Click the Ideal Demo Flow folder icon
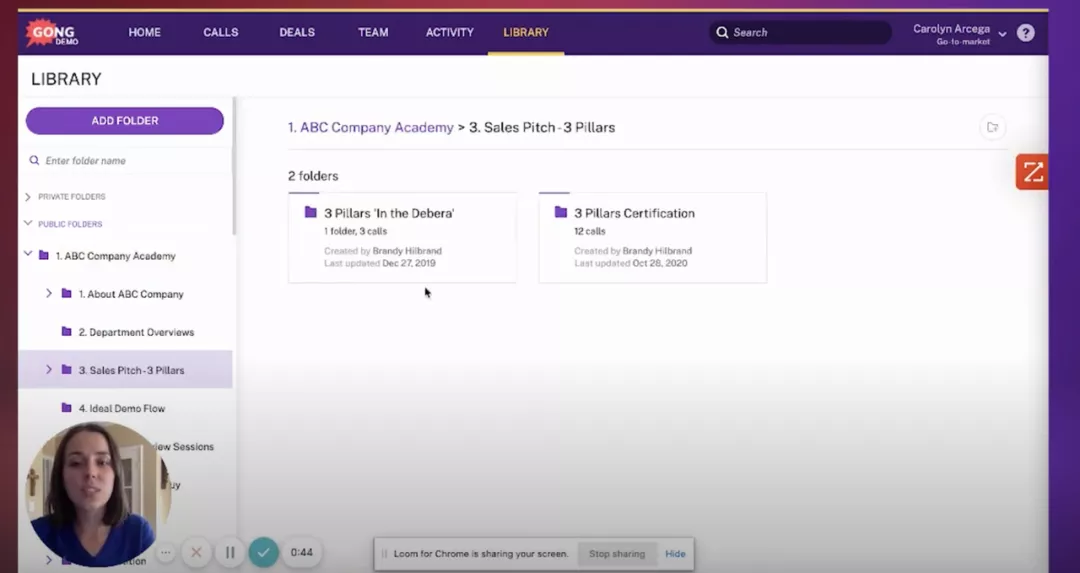Screen dimensions: 1080x573 [x=67, y=408]
